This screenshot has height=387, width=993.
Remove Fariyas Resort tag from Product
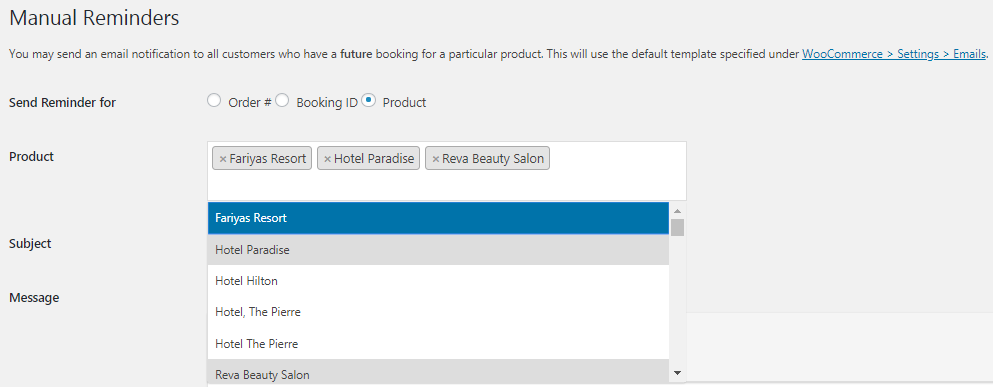coord(222,159)
